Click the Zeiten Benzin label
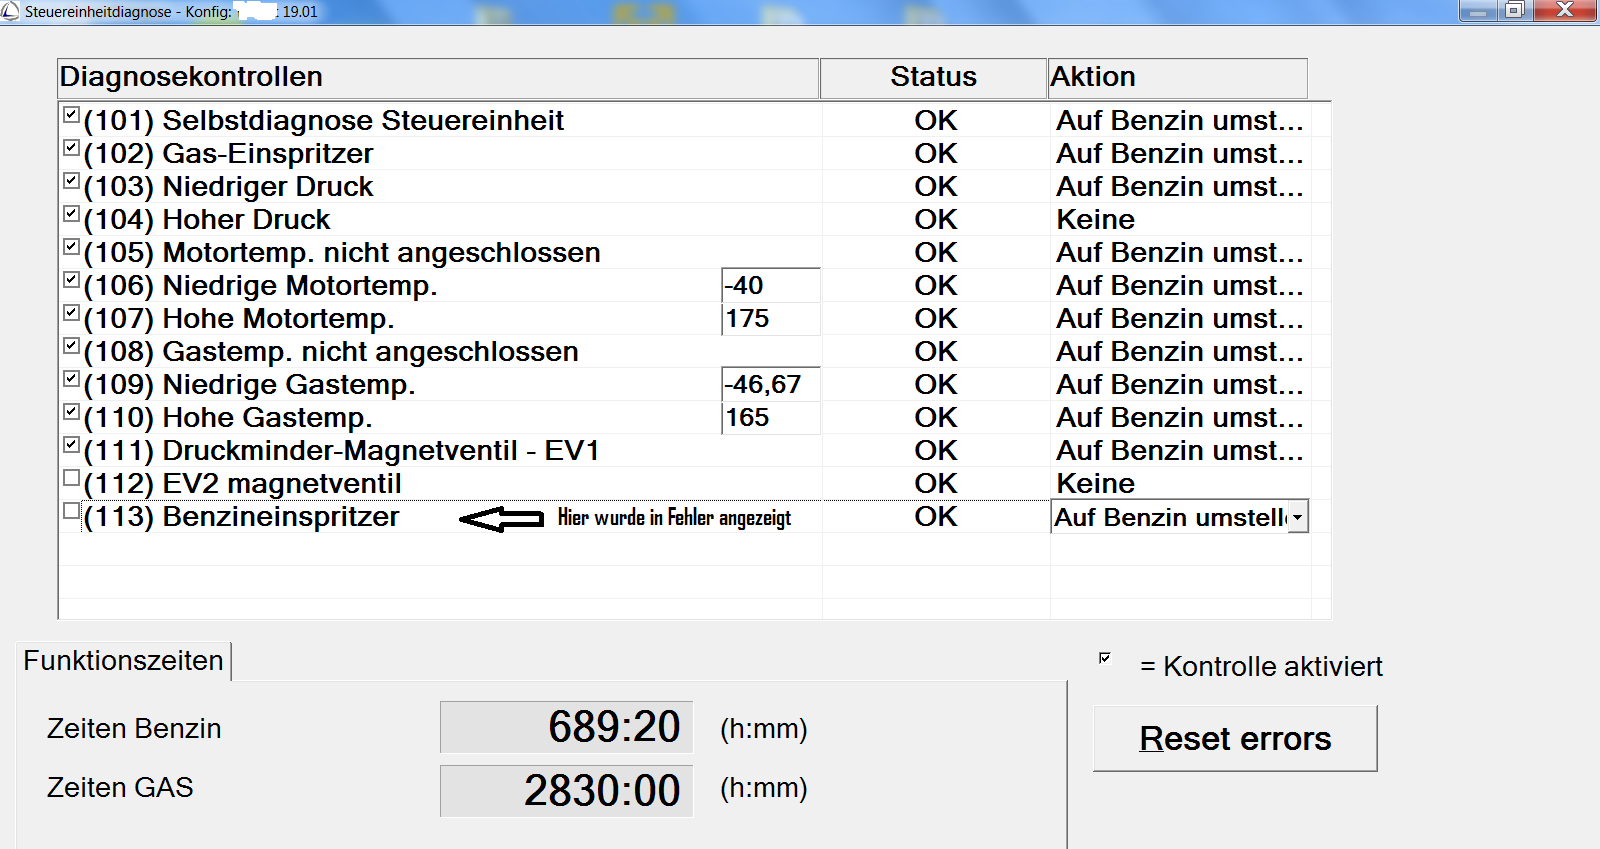 [134, 728]
